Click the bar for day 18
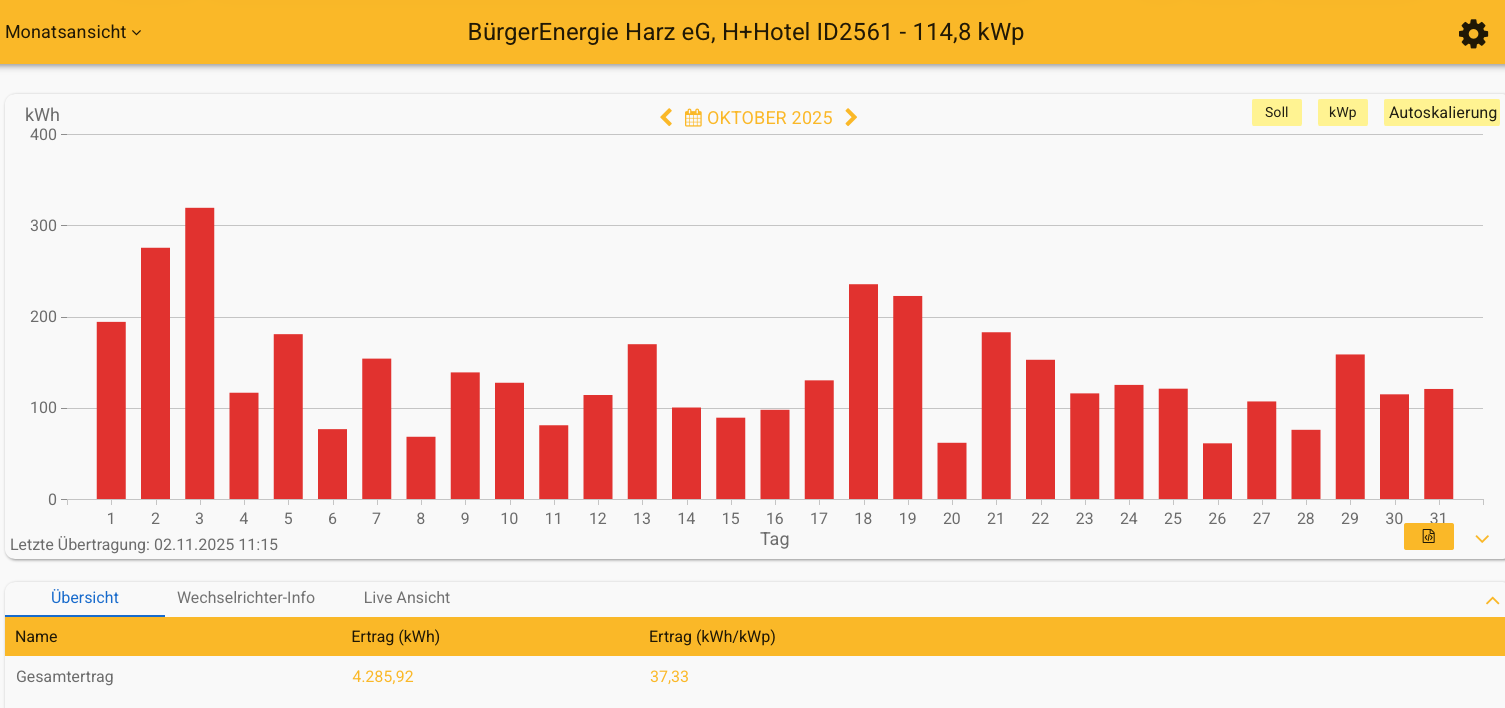Viewport: 1505px width, 708px height. click(x=863, y=390)
